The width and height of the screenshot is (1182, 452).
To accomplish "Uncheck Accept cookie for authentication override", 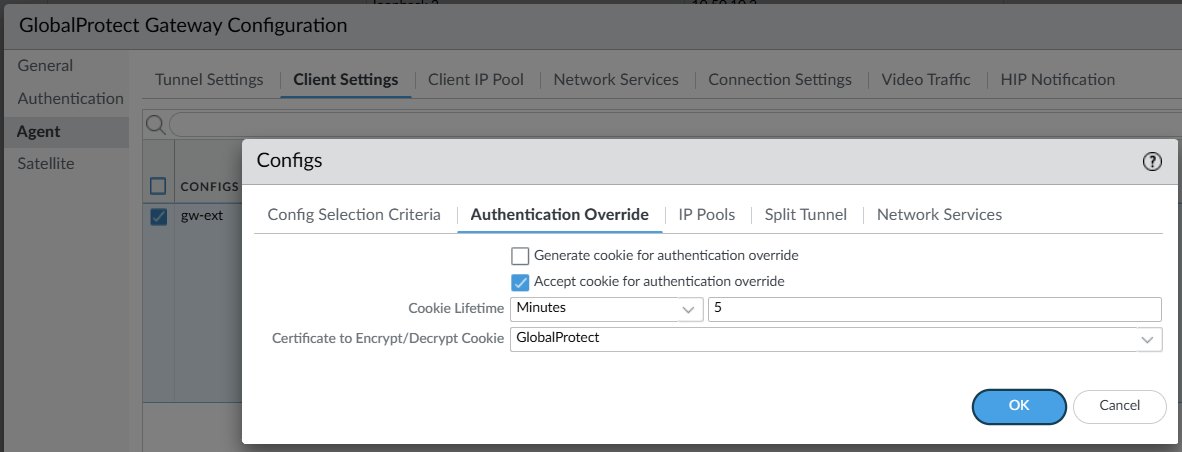I will [520, 281].
